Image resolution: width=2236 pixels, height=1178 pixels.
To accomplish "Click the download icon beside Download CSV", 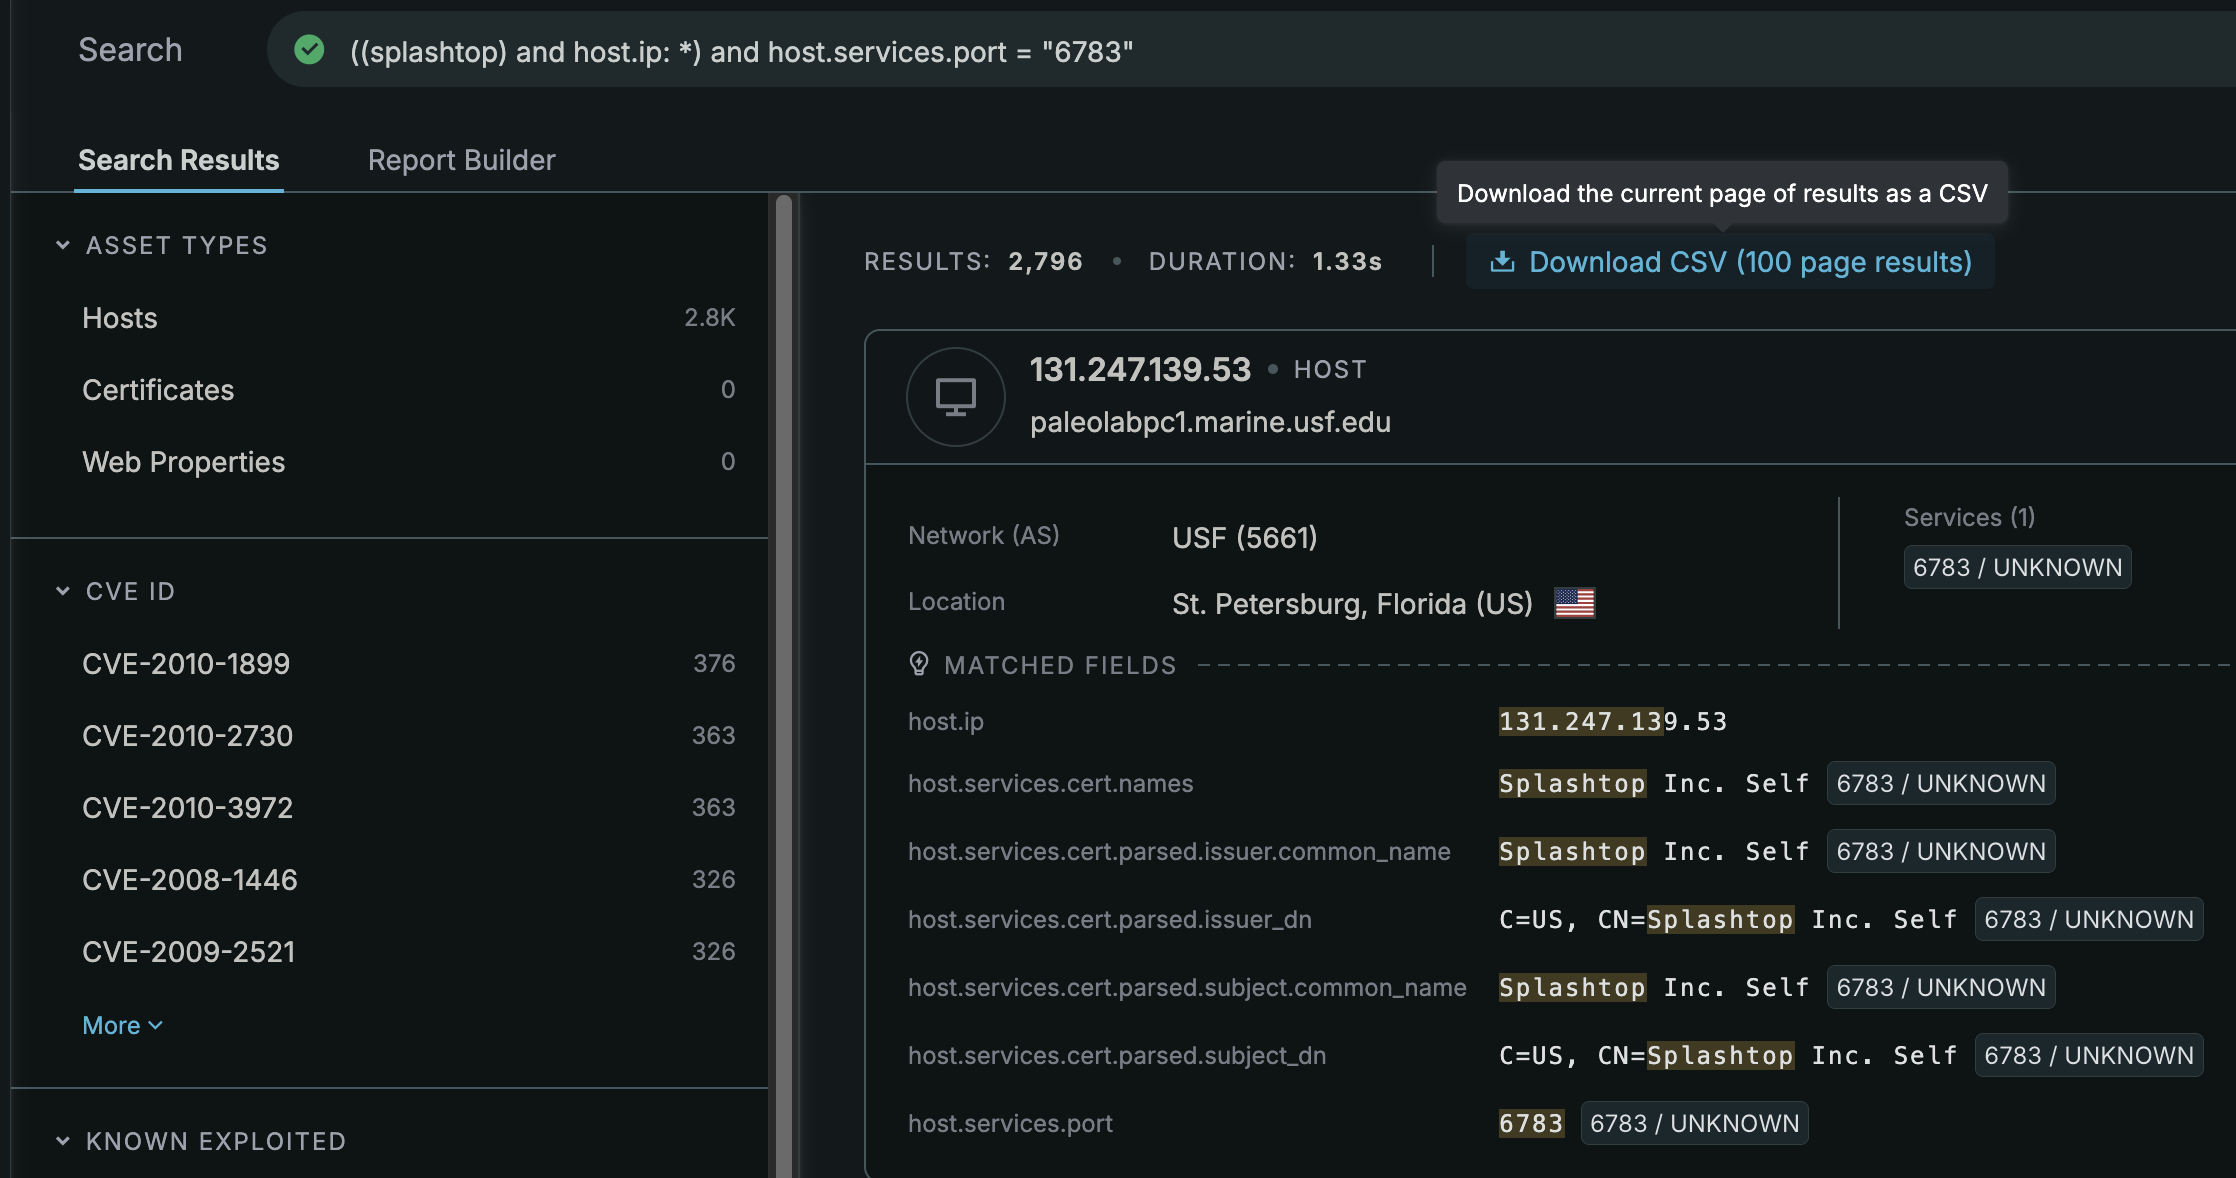I will tap(1502, 262).
